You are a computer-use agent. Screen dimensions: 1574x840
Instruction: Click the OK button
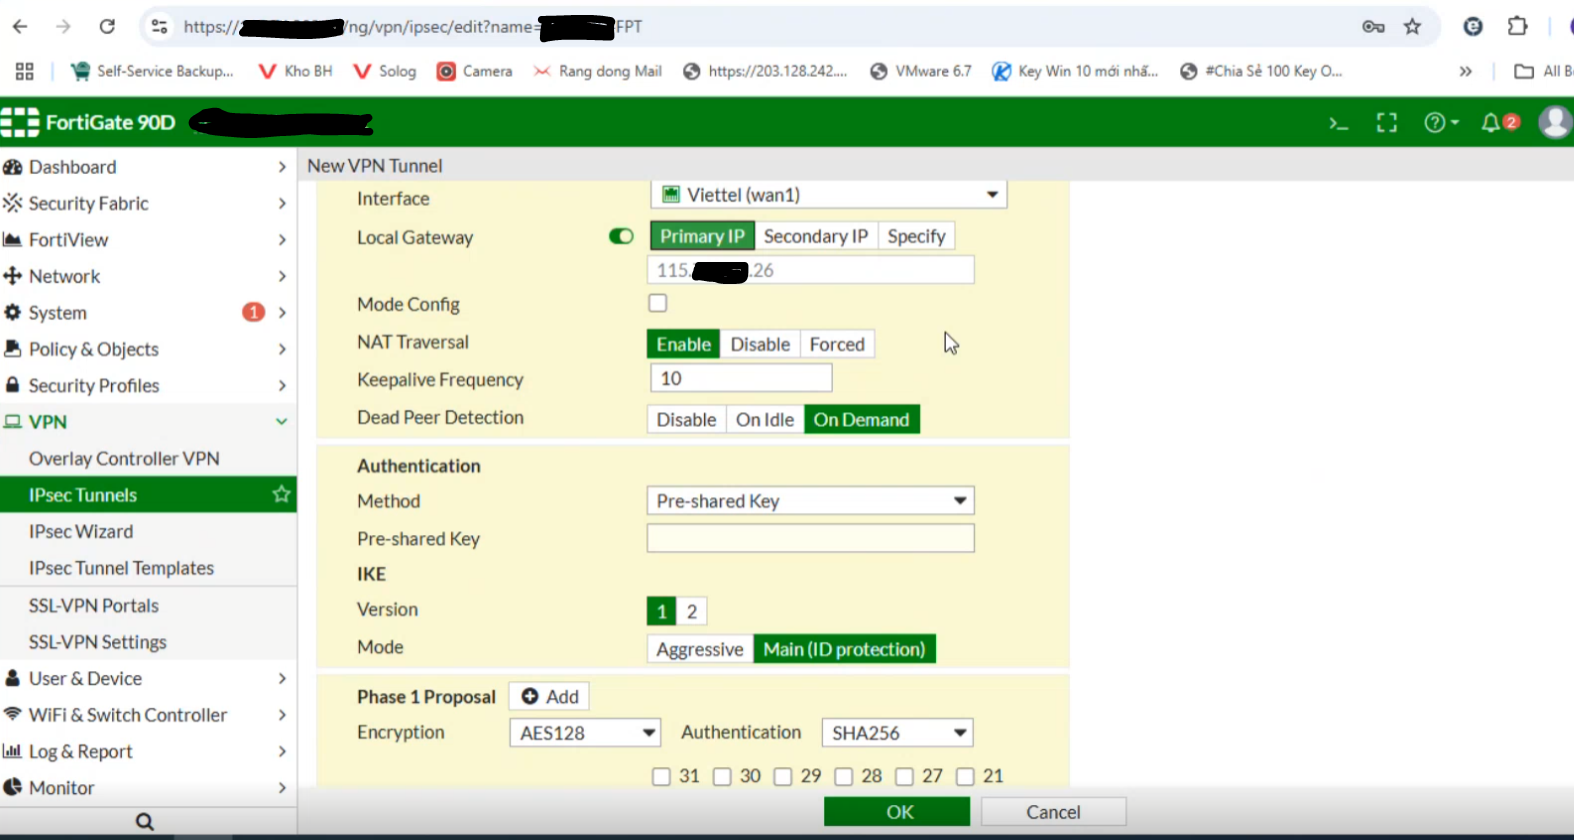pyautogui.click(x=897, y=812)
